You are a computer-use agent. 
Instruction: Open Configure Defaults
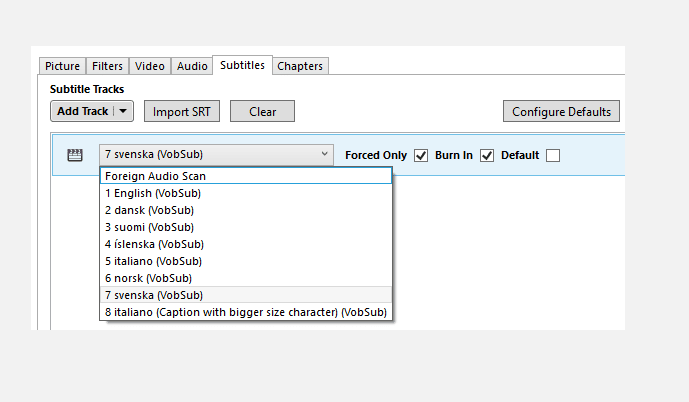(561, 111)
